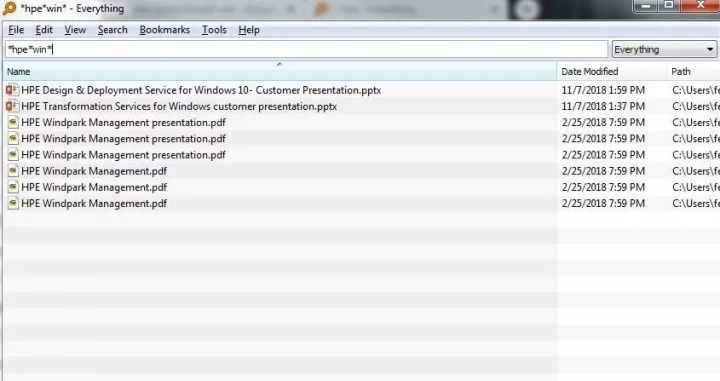Sort results by Date Modified column header
The image size is (720, 381).
(612, 71)
